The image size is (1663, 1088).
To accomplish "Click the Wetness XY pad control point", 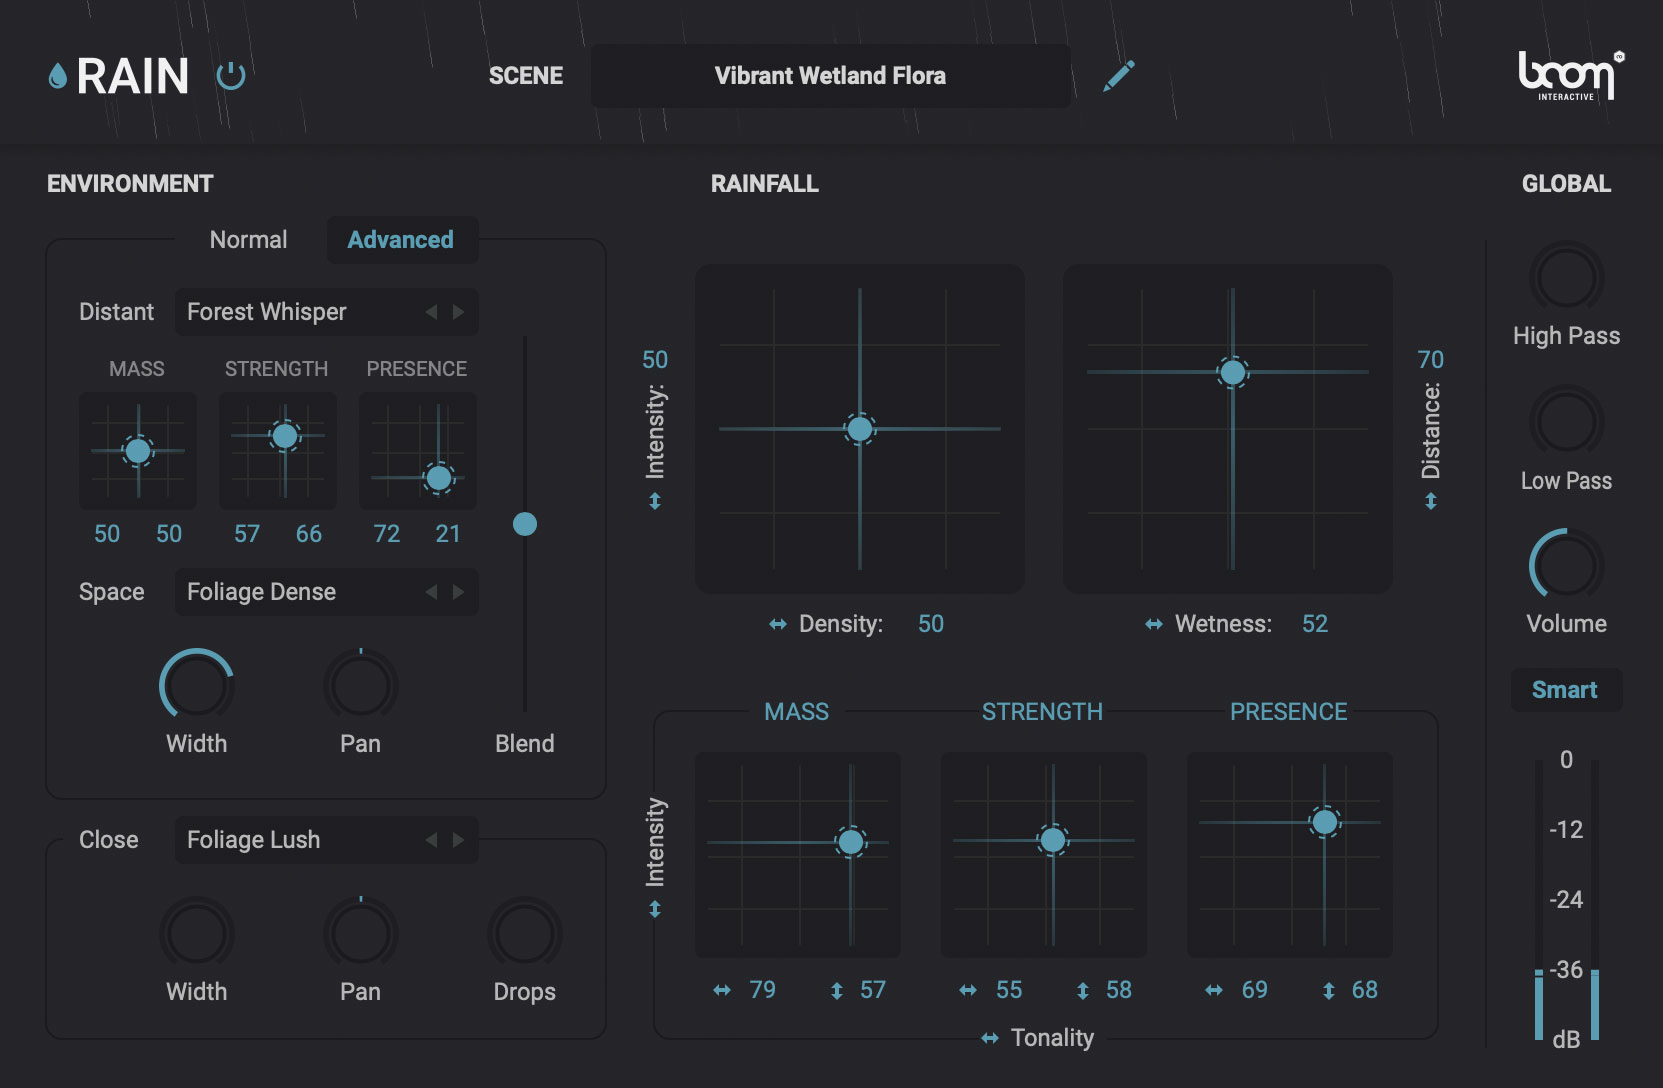I will click(x=1232, y=373).
